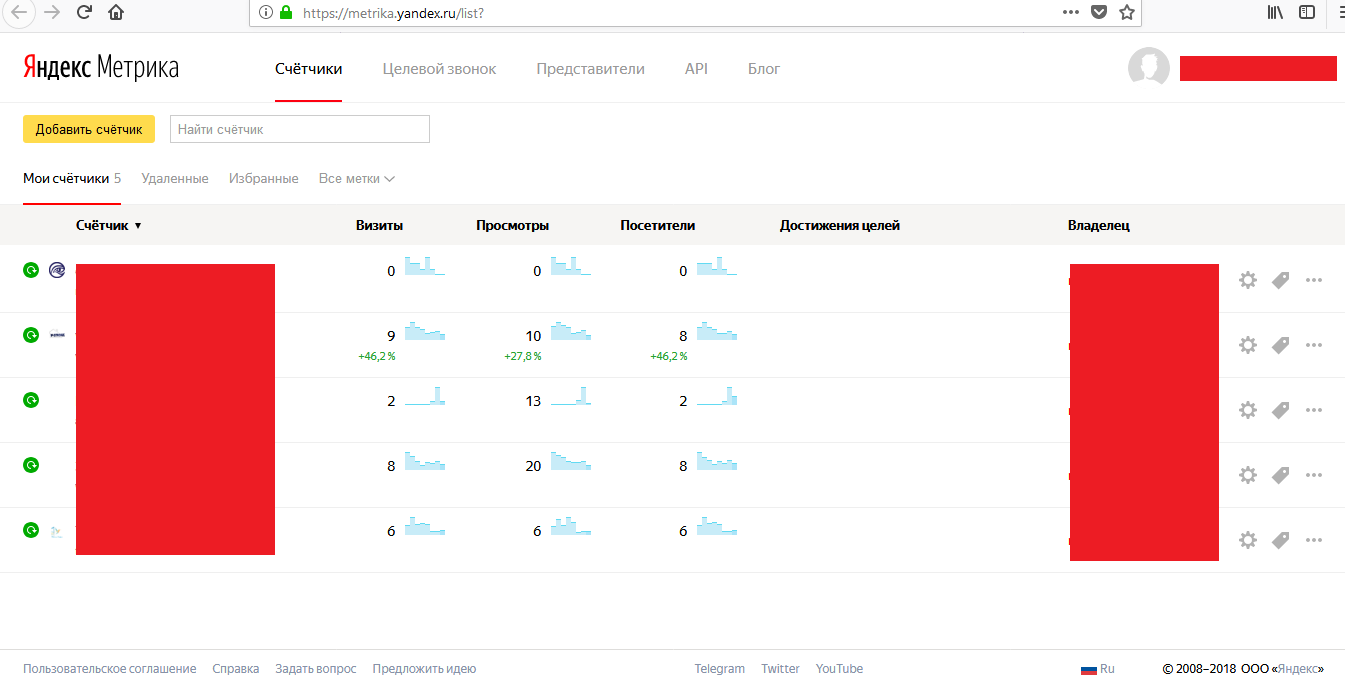Viewport: 1345px width, 675px height.
Task: Click 'Предложить идею' footer link
Action: [x=424, y=668]
